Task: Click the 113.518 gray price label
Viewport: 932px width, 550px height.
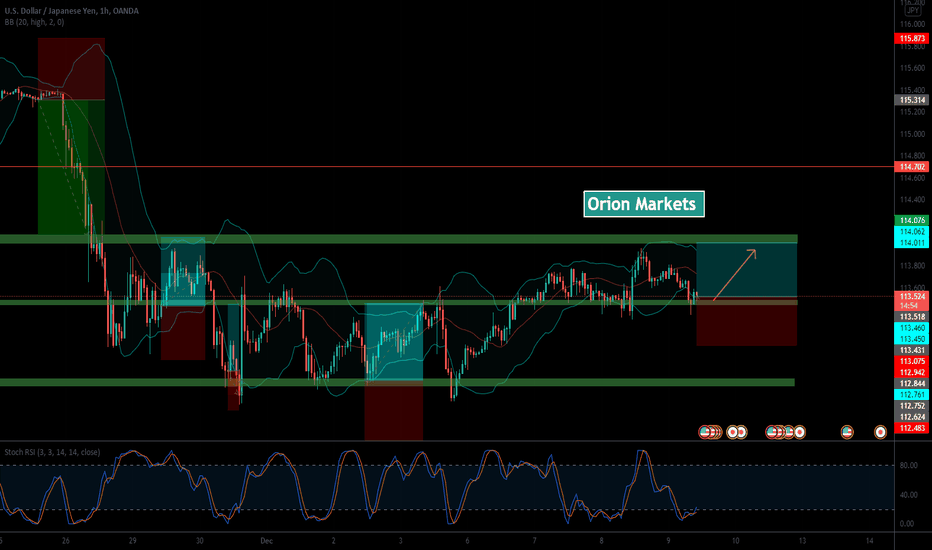Action: pyautogui.click(x=912, y=317)
